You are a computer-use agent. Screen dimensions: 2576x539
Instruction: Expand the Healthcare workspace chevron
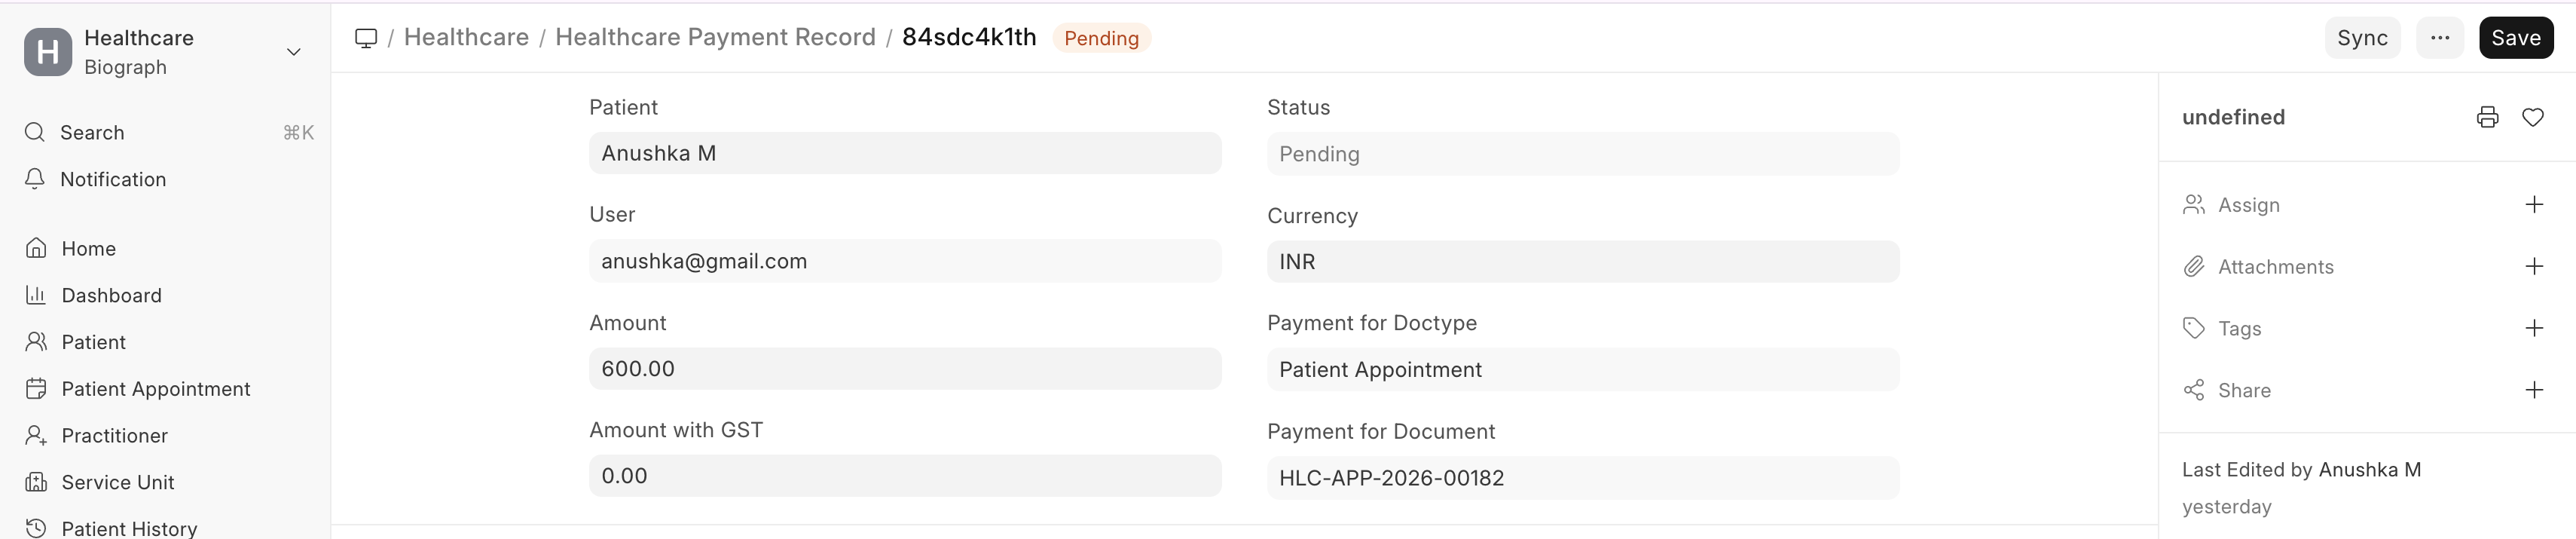293,51
